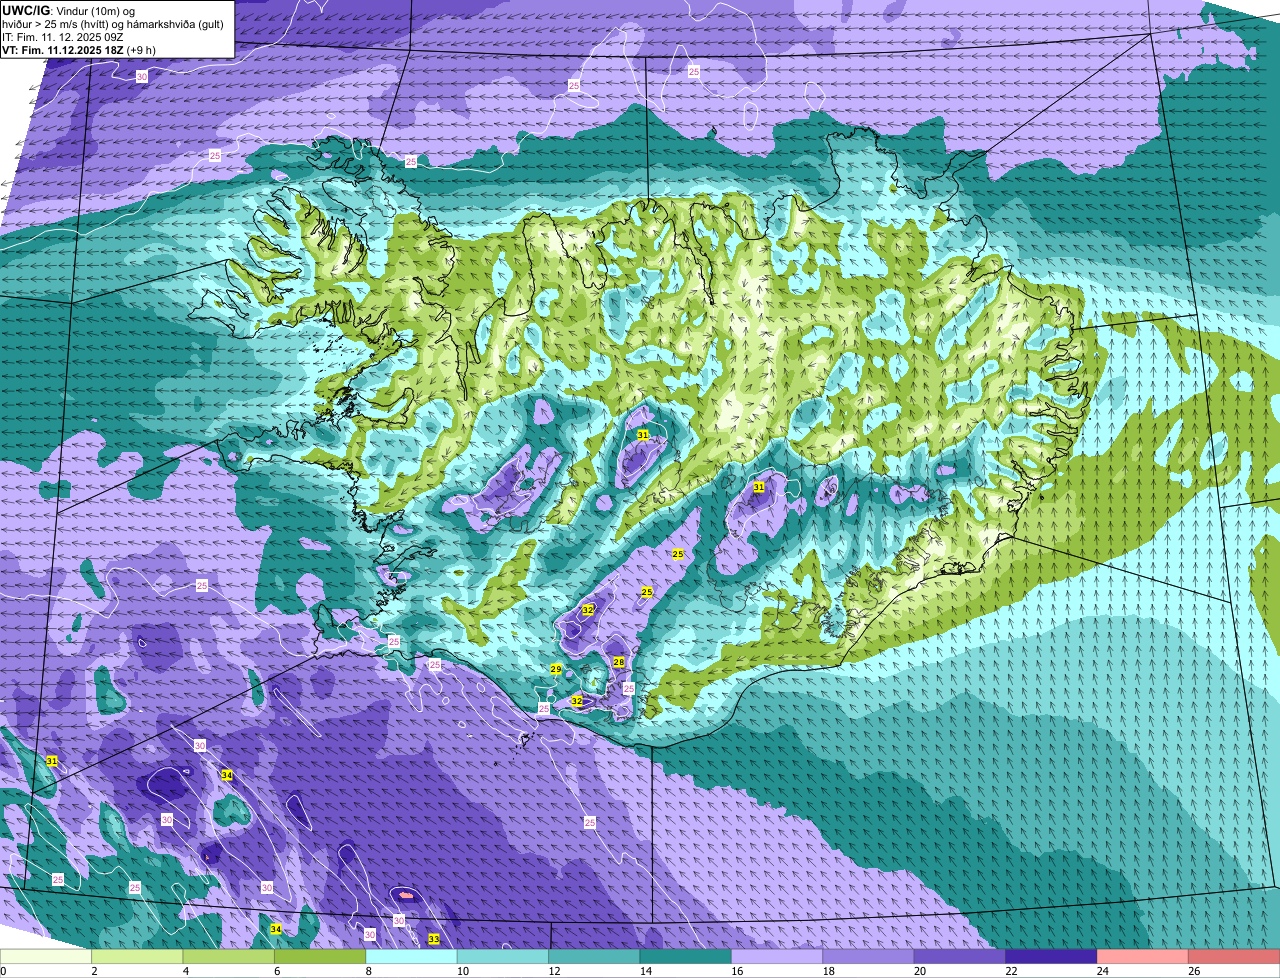
Task: Click the 22–24 m/s dark indigo legend swatch
Action: pos(1052,957)
